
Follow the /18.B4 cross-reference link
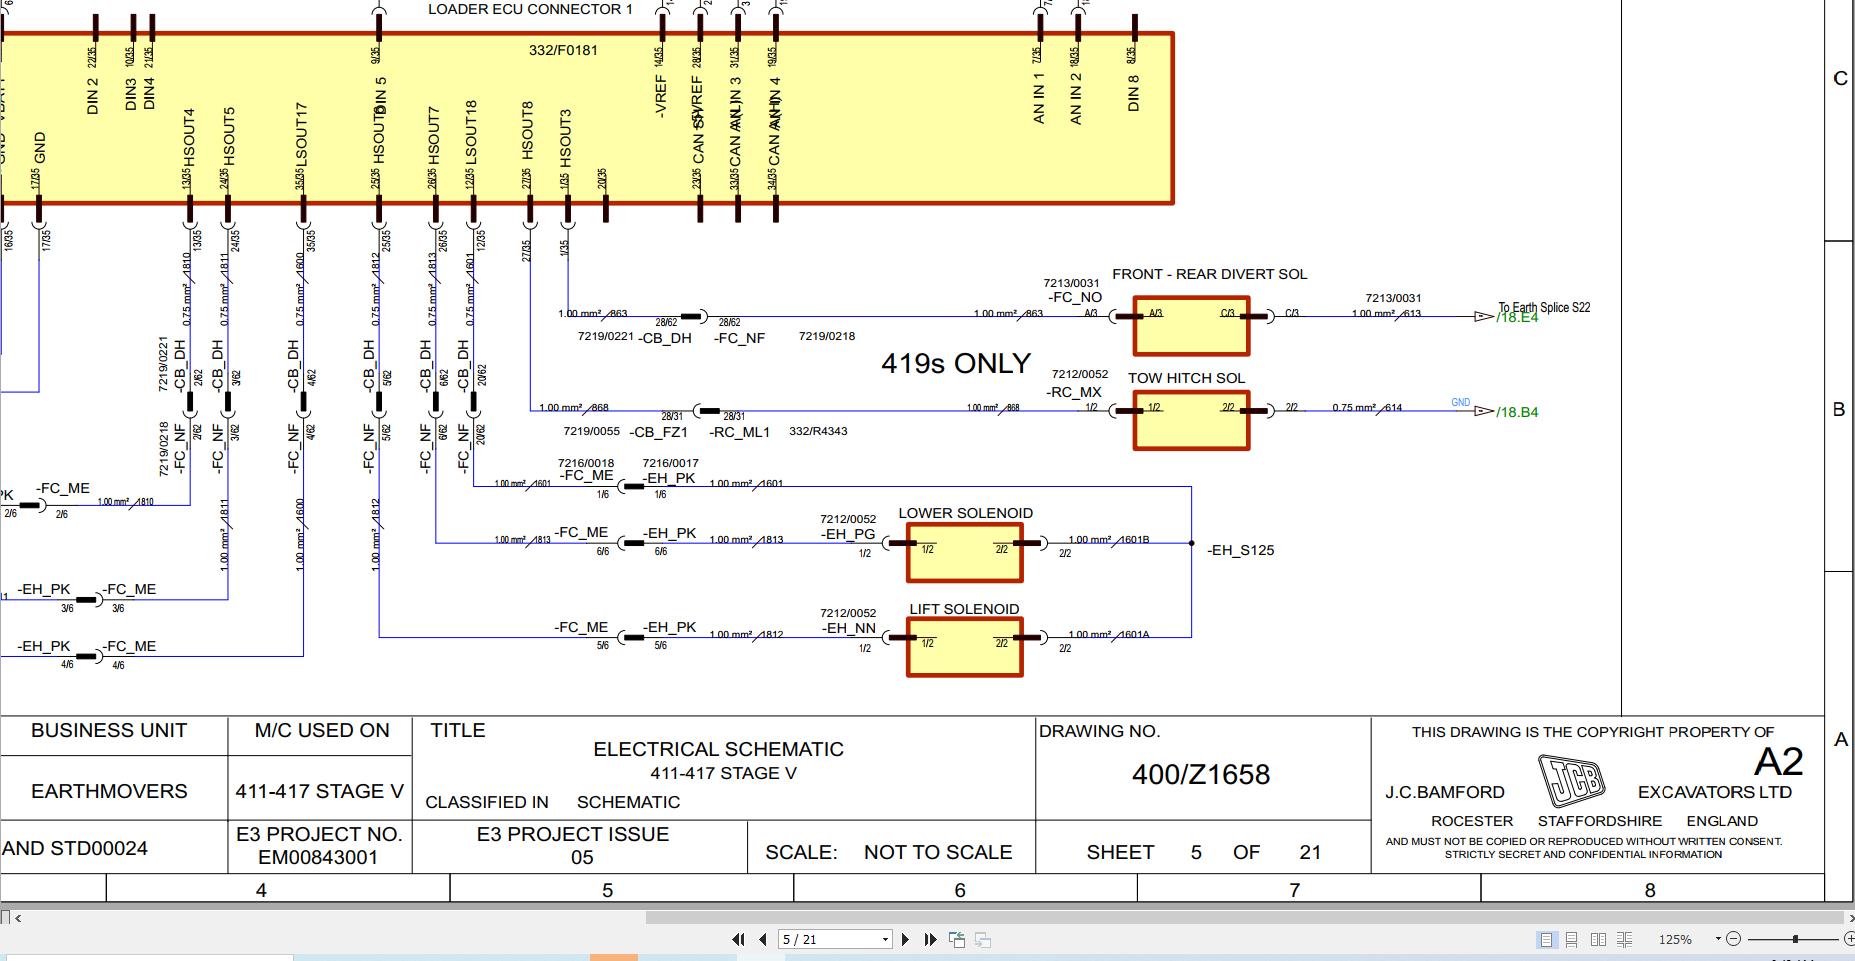click(1514, 412)
